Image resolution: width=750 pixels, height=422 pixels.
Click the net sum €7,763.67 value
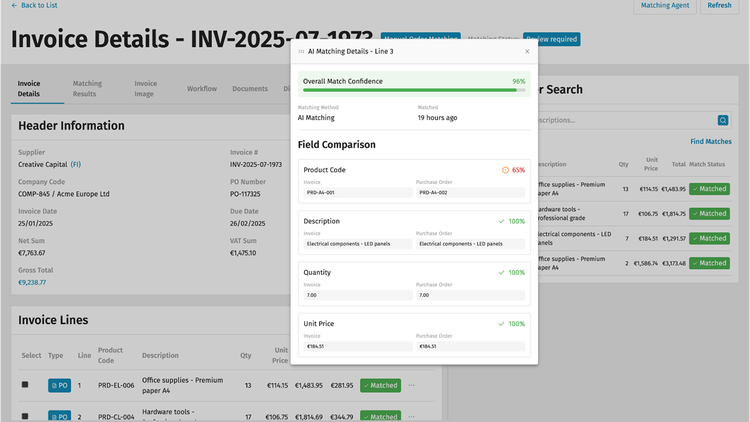coord(32,253)
